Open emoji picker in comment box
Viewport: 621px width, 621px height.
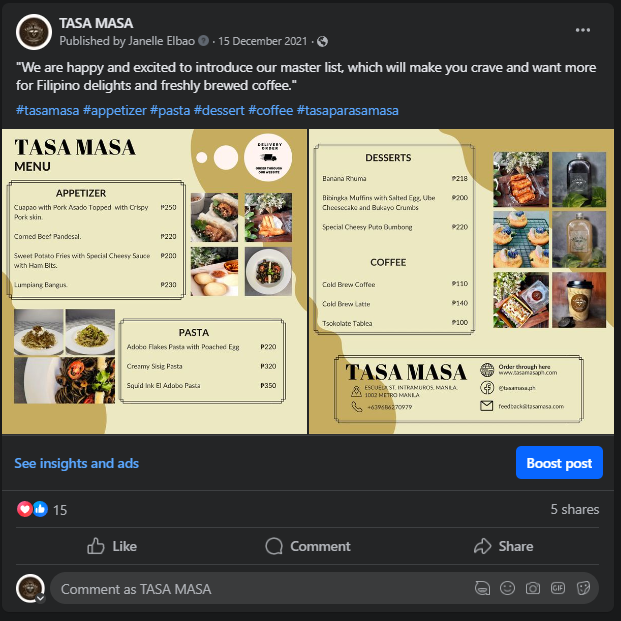tap(507, 588)
